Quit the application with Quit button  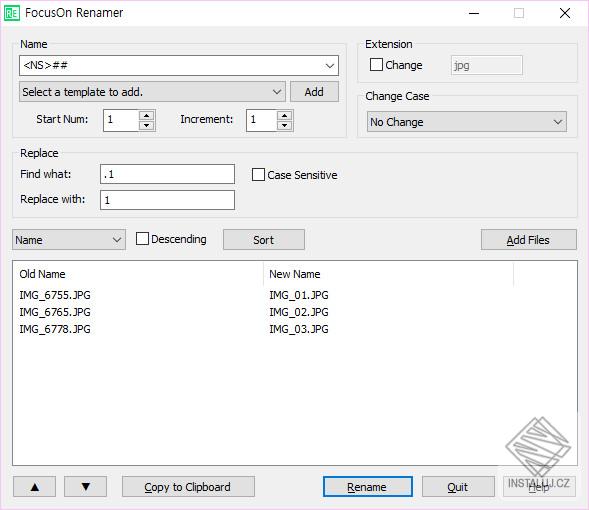(458, 487)
